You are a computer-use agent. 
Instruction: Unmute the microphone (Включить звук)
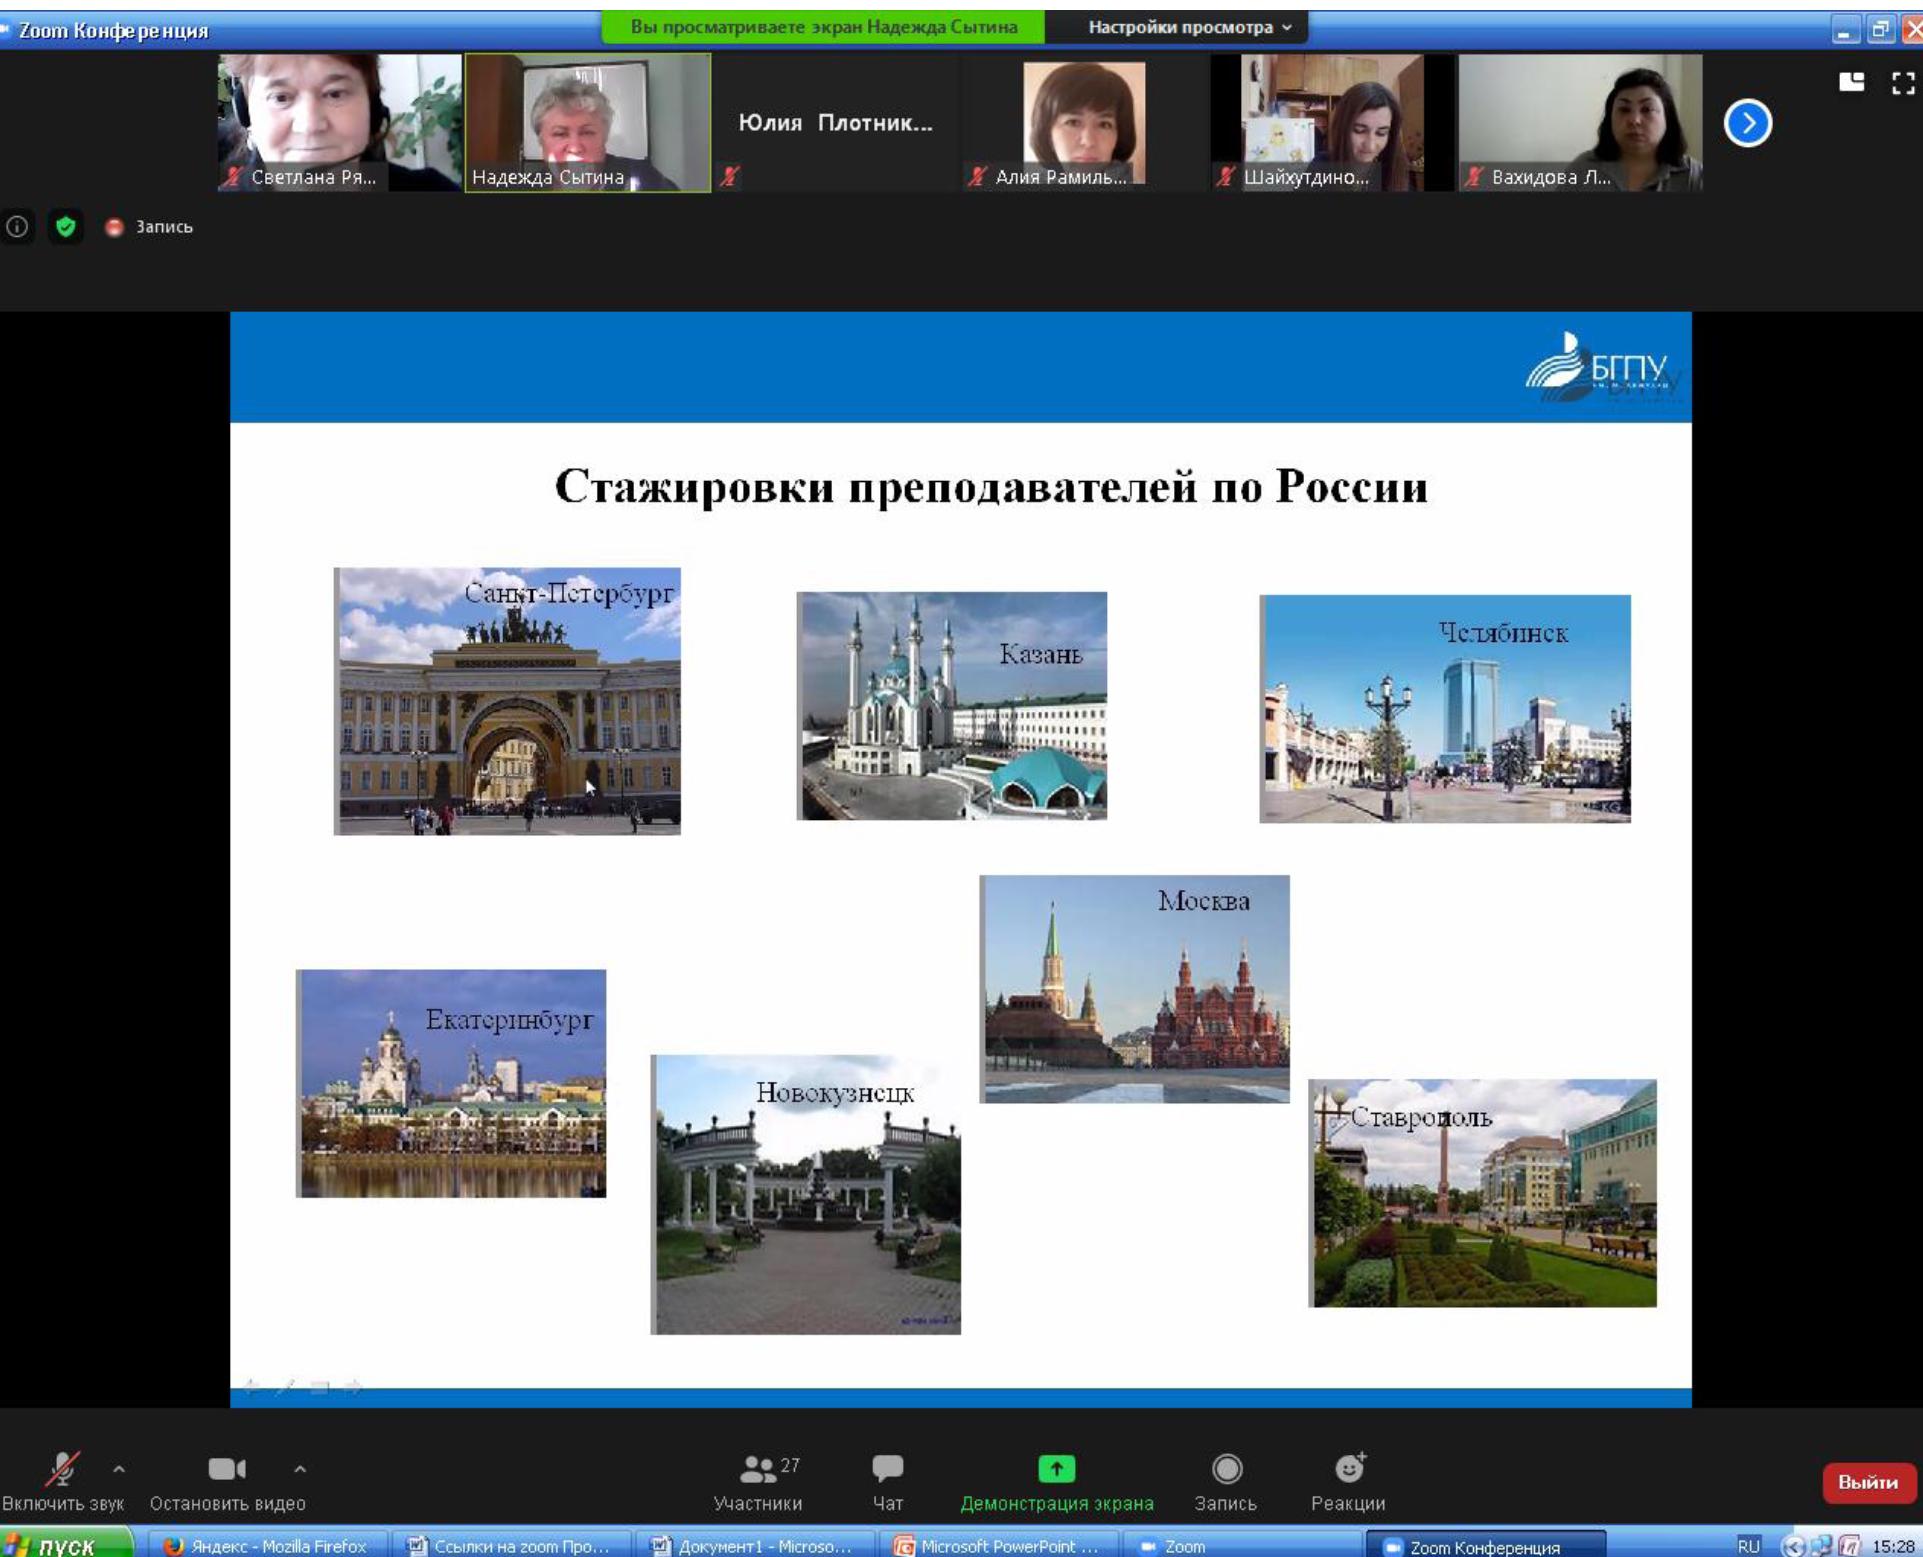(x=62, y=1468)
